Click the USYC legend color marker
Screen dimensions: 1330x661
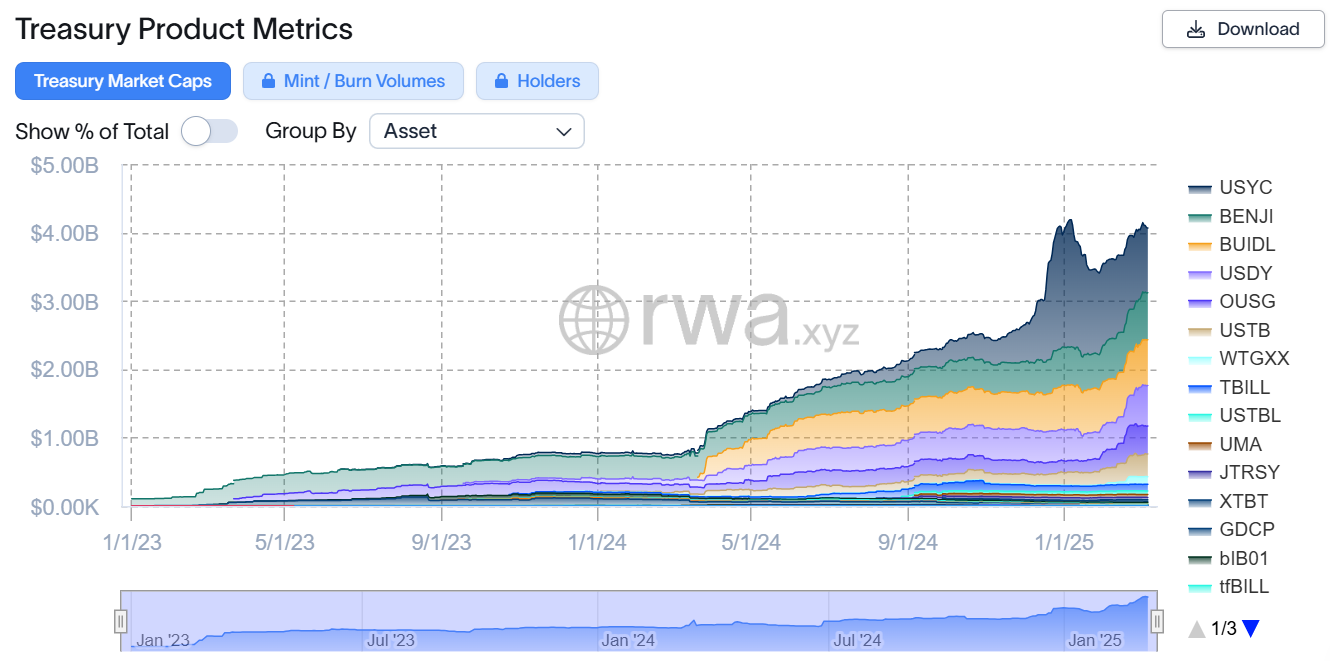[x=1200, y=188]
